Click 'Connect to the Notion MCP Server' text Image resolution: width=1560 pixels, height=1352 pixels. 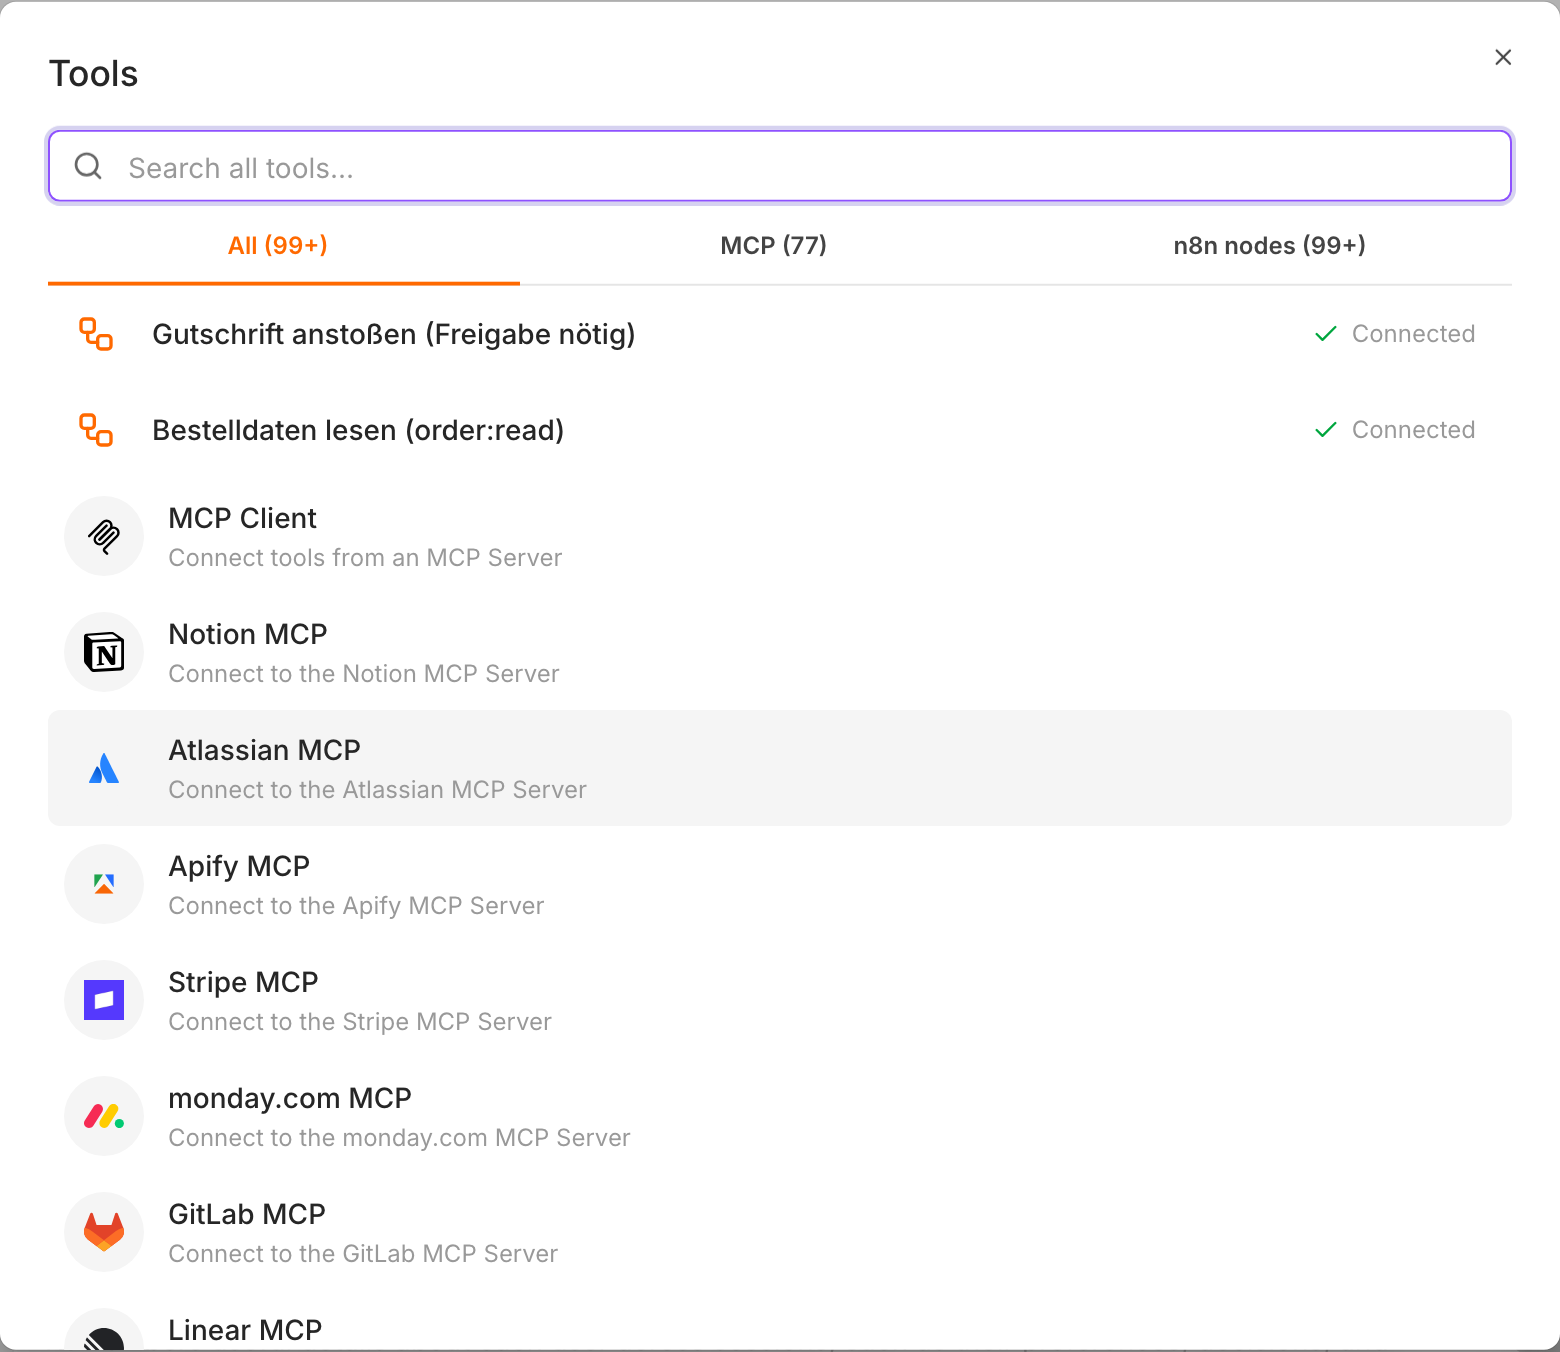coord(364,674)
